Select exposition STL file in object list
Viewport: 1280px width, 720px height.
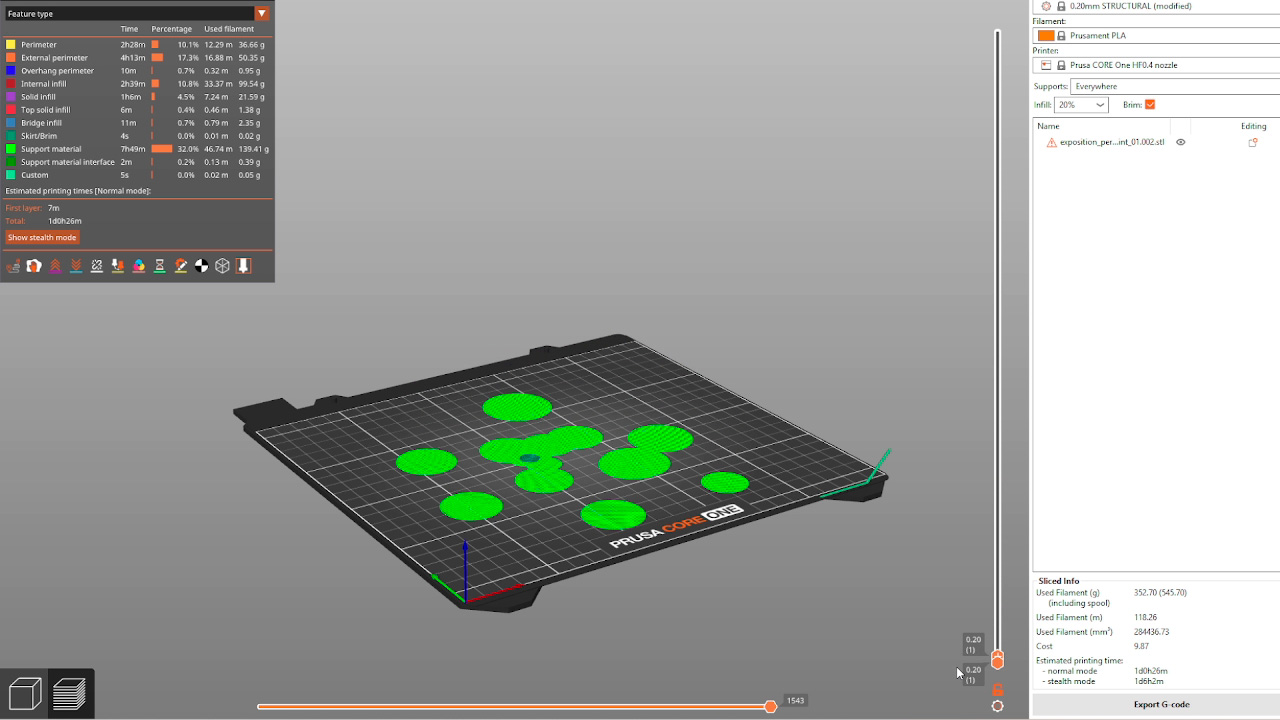[1112, 142]
